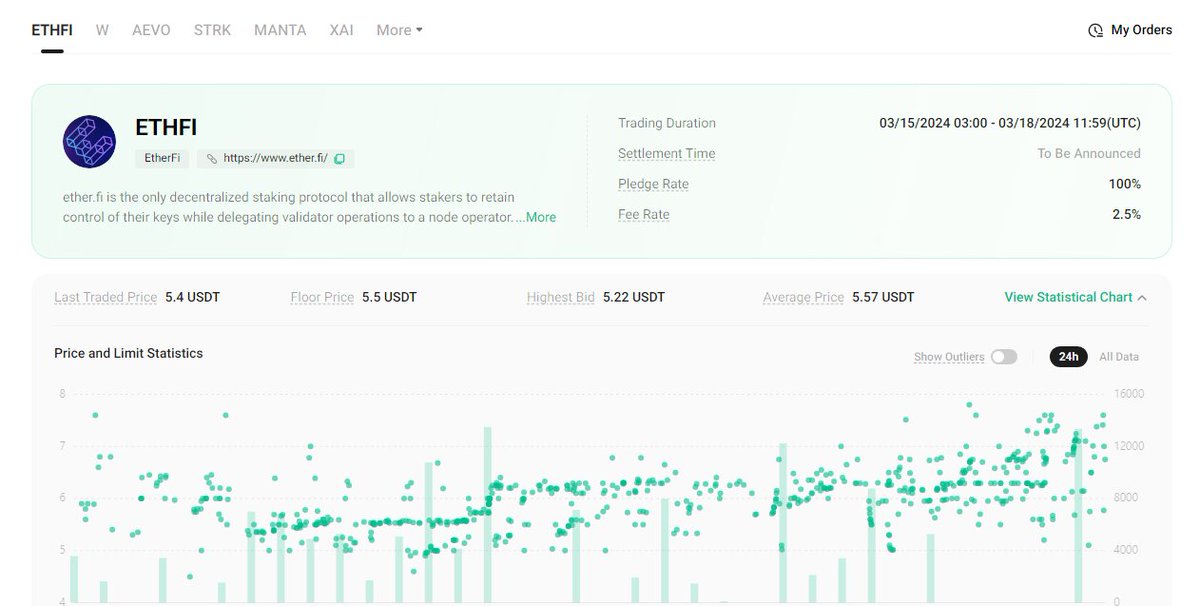Copy the ether.fi URL with copy icon

pos(339,158)
